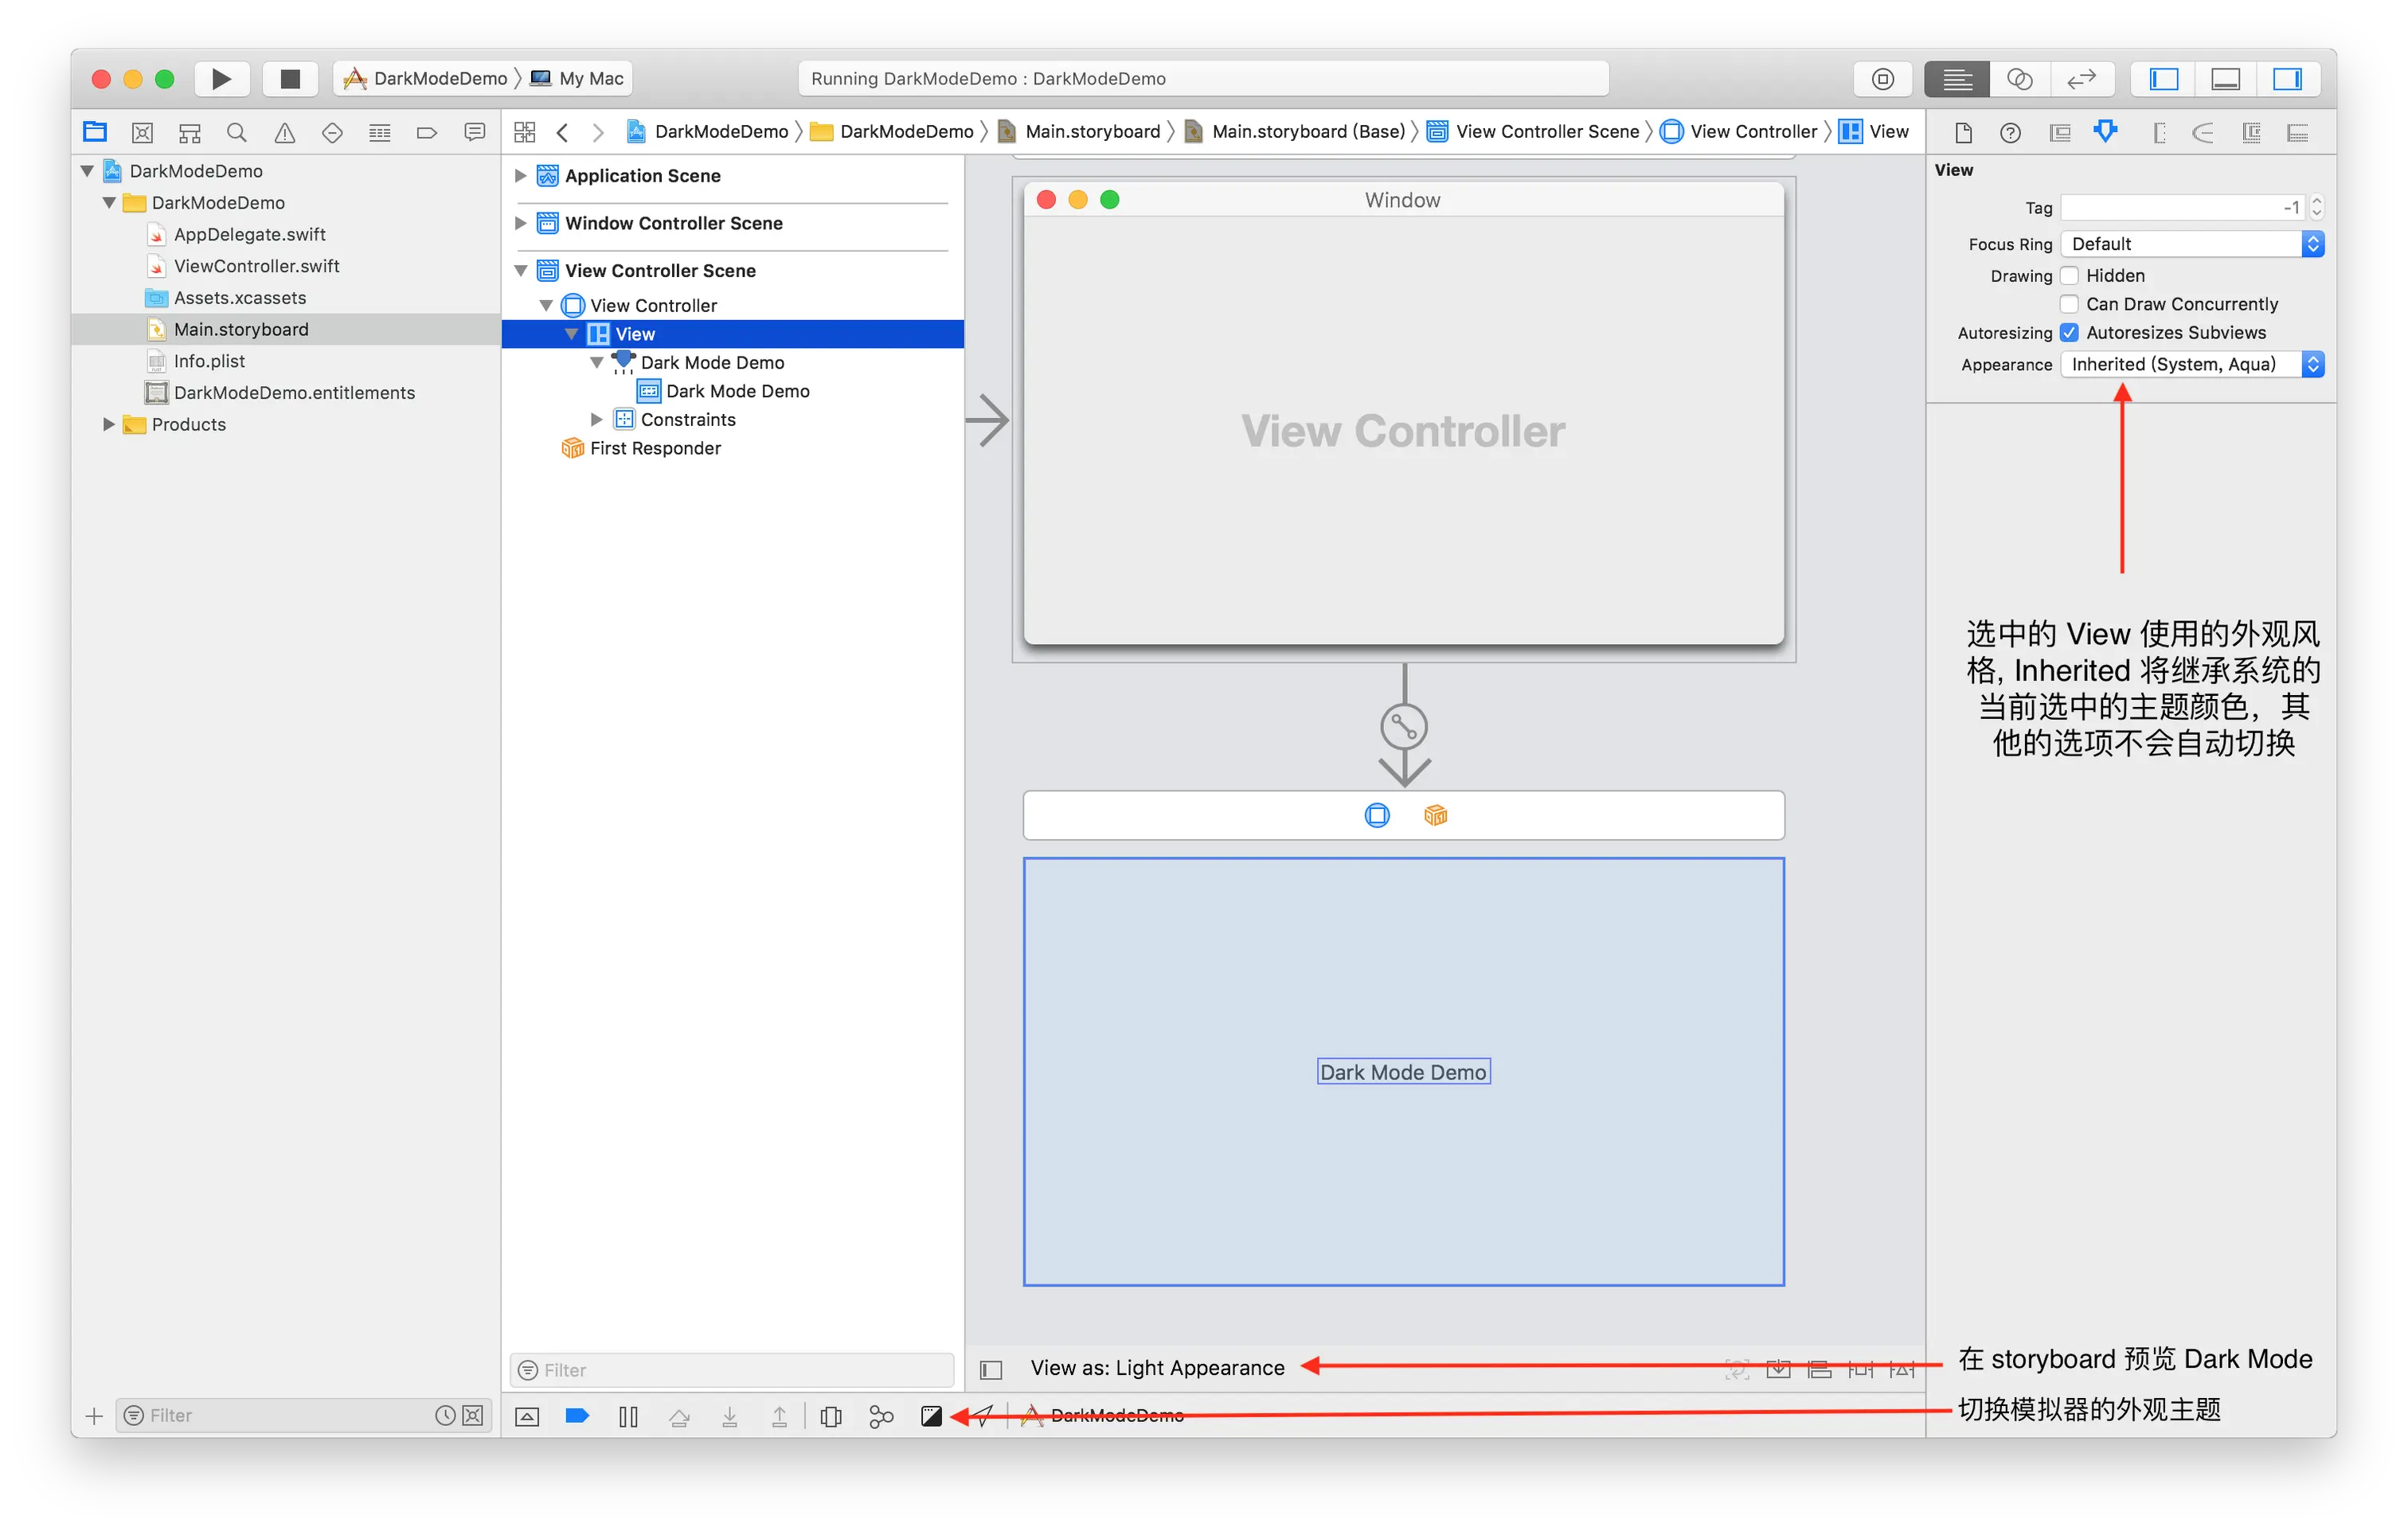2408x1531 pixels.
Task: Click the appearance override icon
Action: click(931, 1415)
